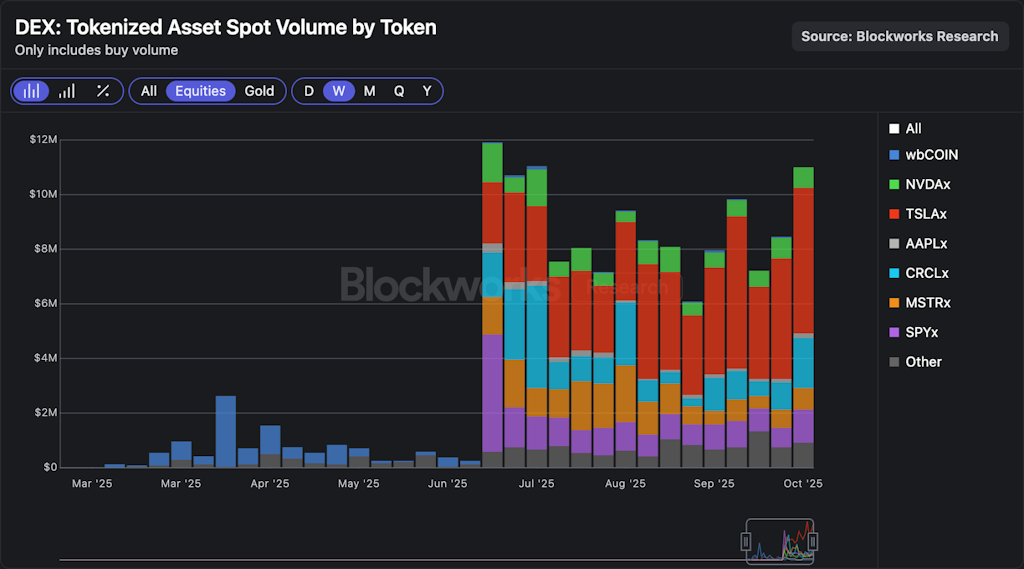Choose the Equities filter tab

pos(201,91)
